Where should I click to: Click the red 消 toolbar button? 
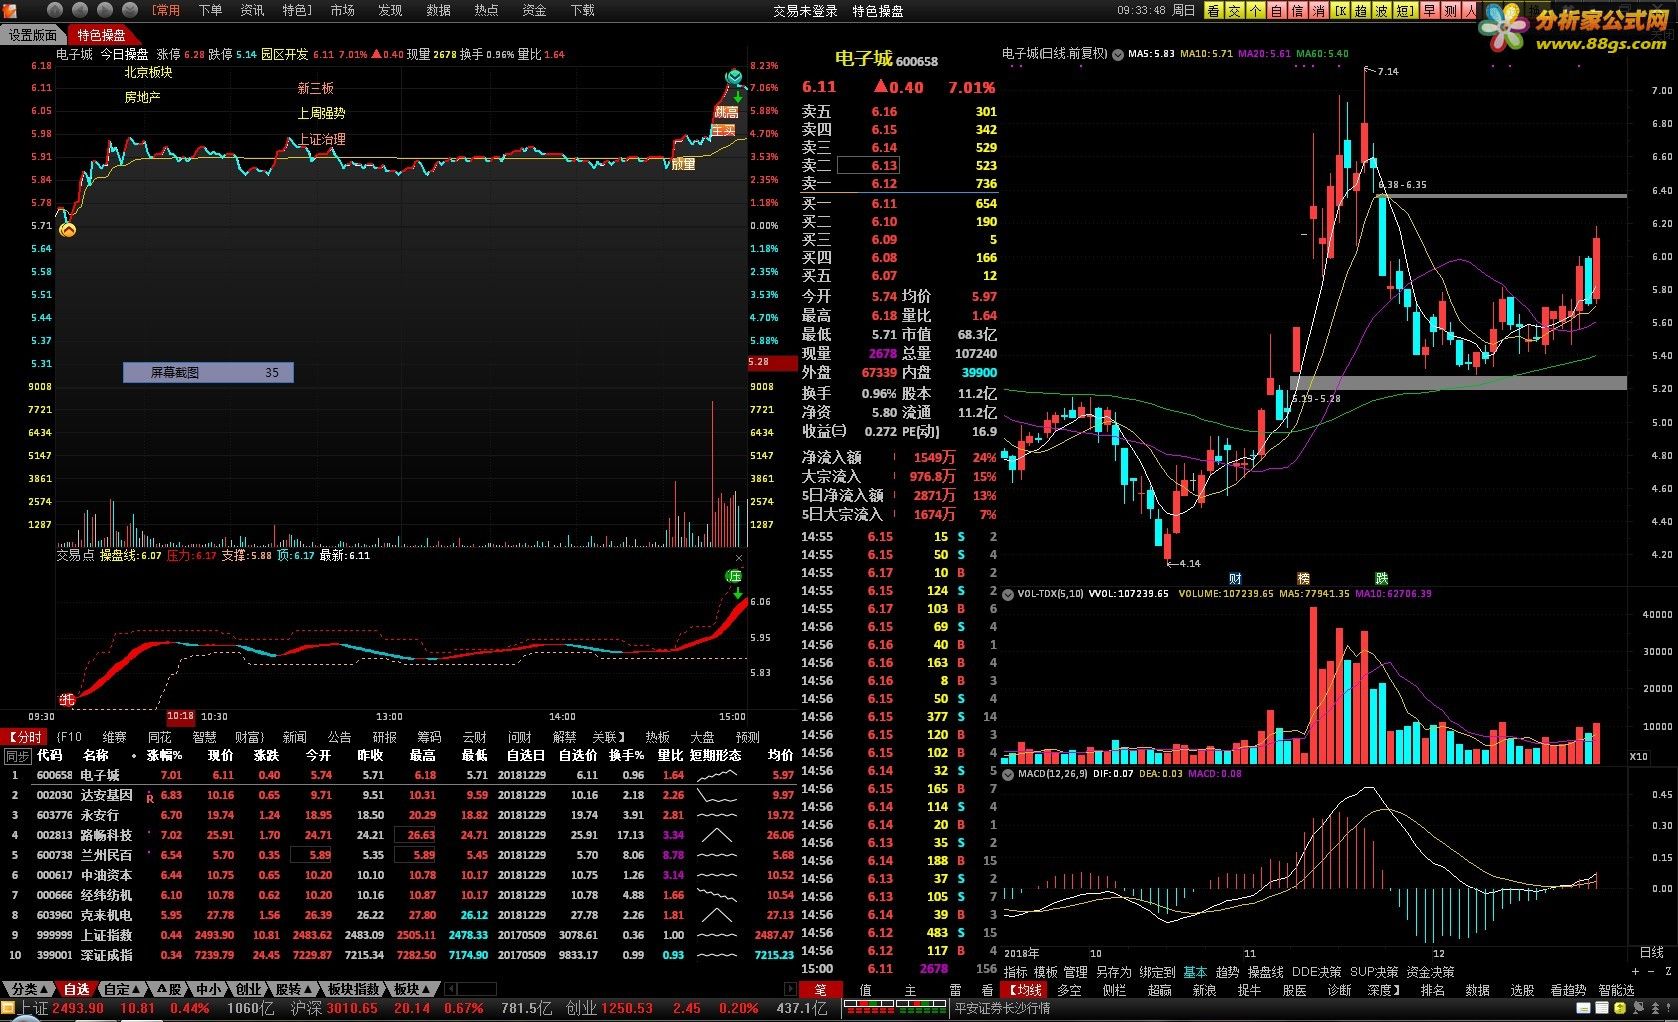click(1319, 11)
